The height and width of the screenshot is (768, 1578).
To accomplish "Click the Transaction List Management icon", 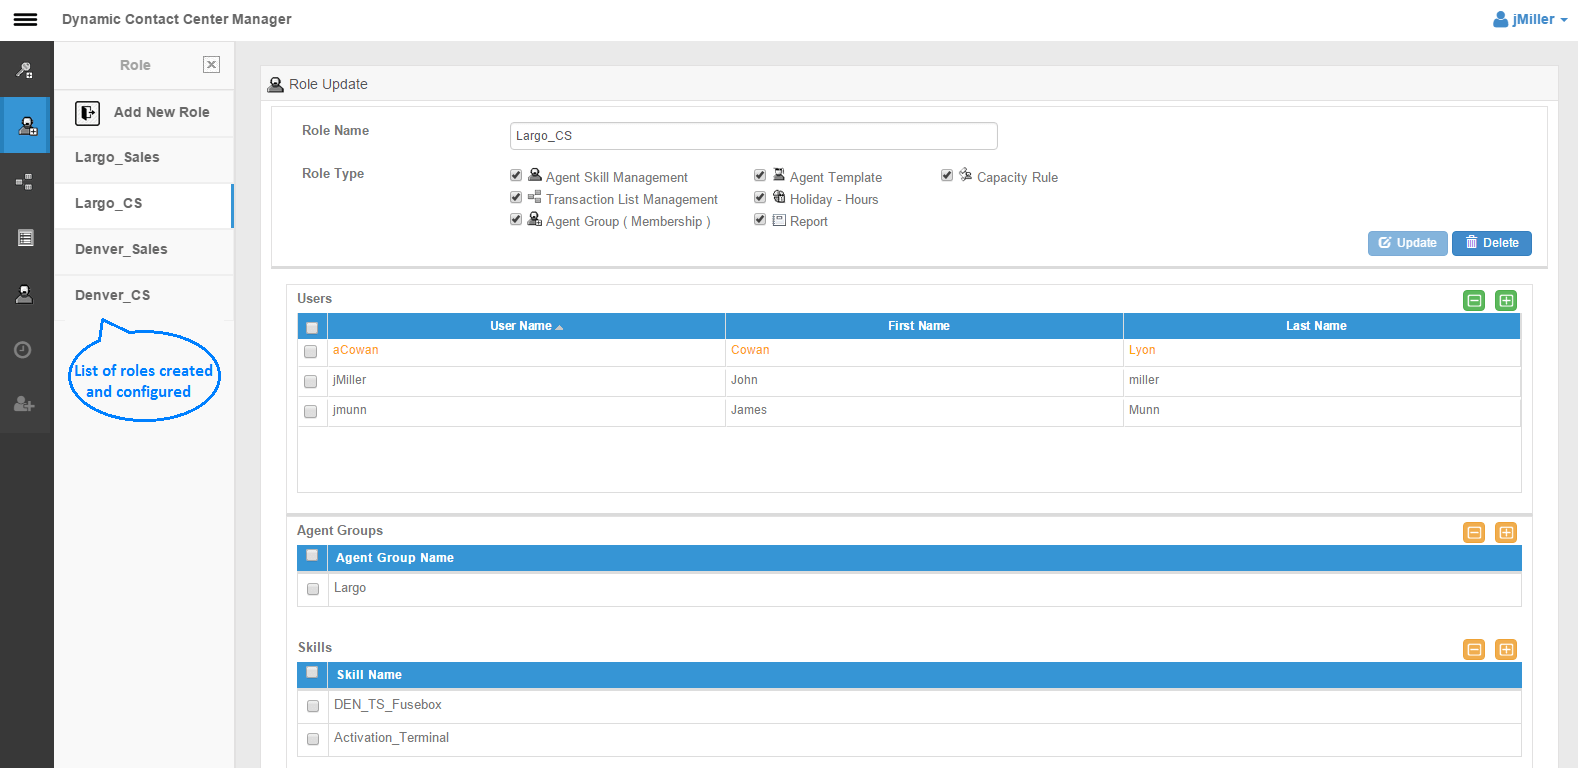I will pos(535,197).
